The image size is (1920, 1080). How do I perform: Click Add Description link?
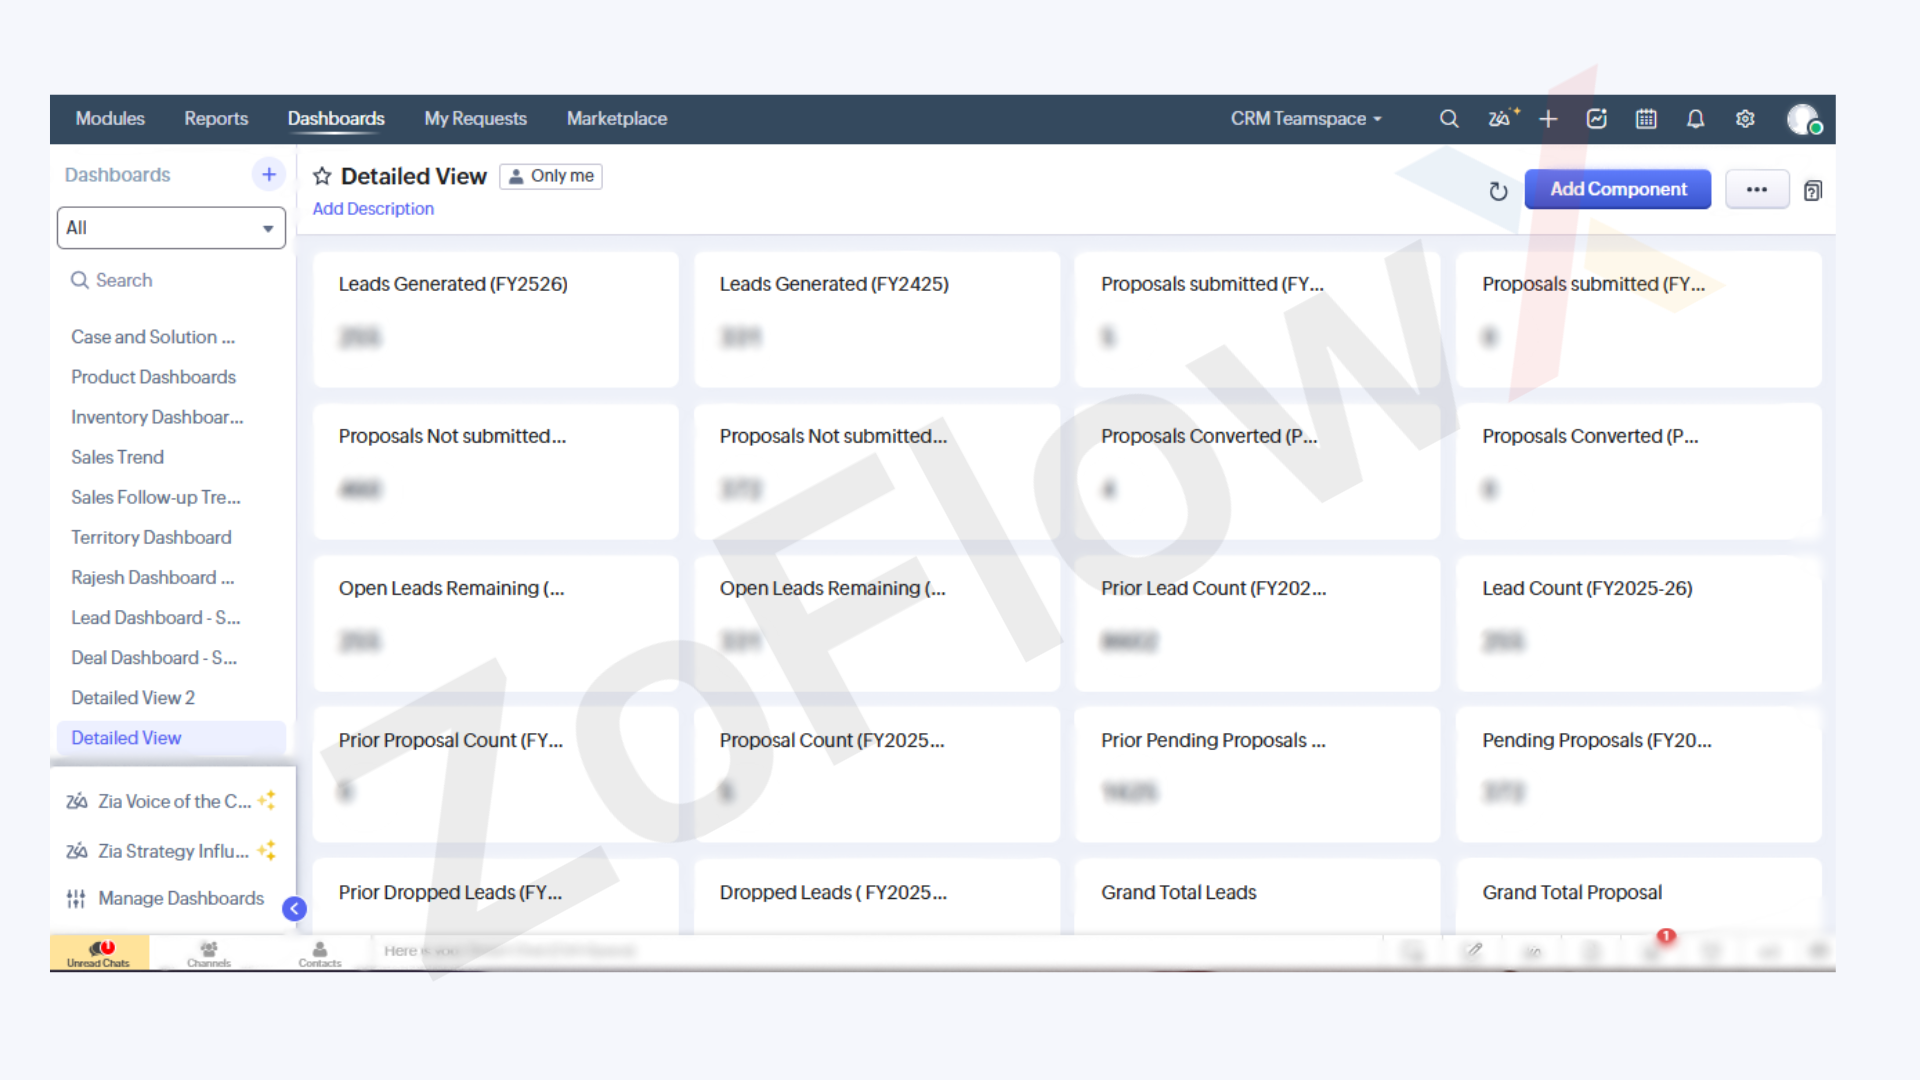373,209
